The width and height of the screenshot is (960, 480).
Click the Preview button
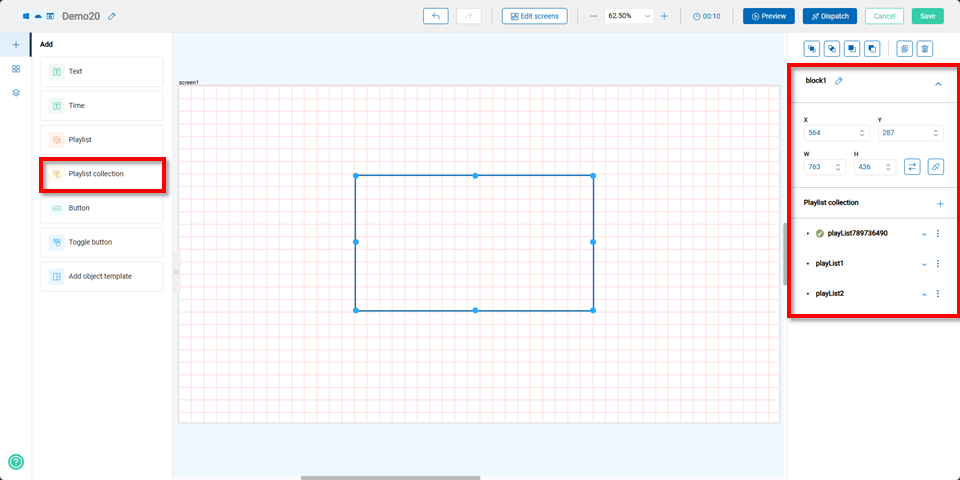pyautogui.click(x=768, y=16)
